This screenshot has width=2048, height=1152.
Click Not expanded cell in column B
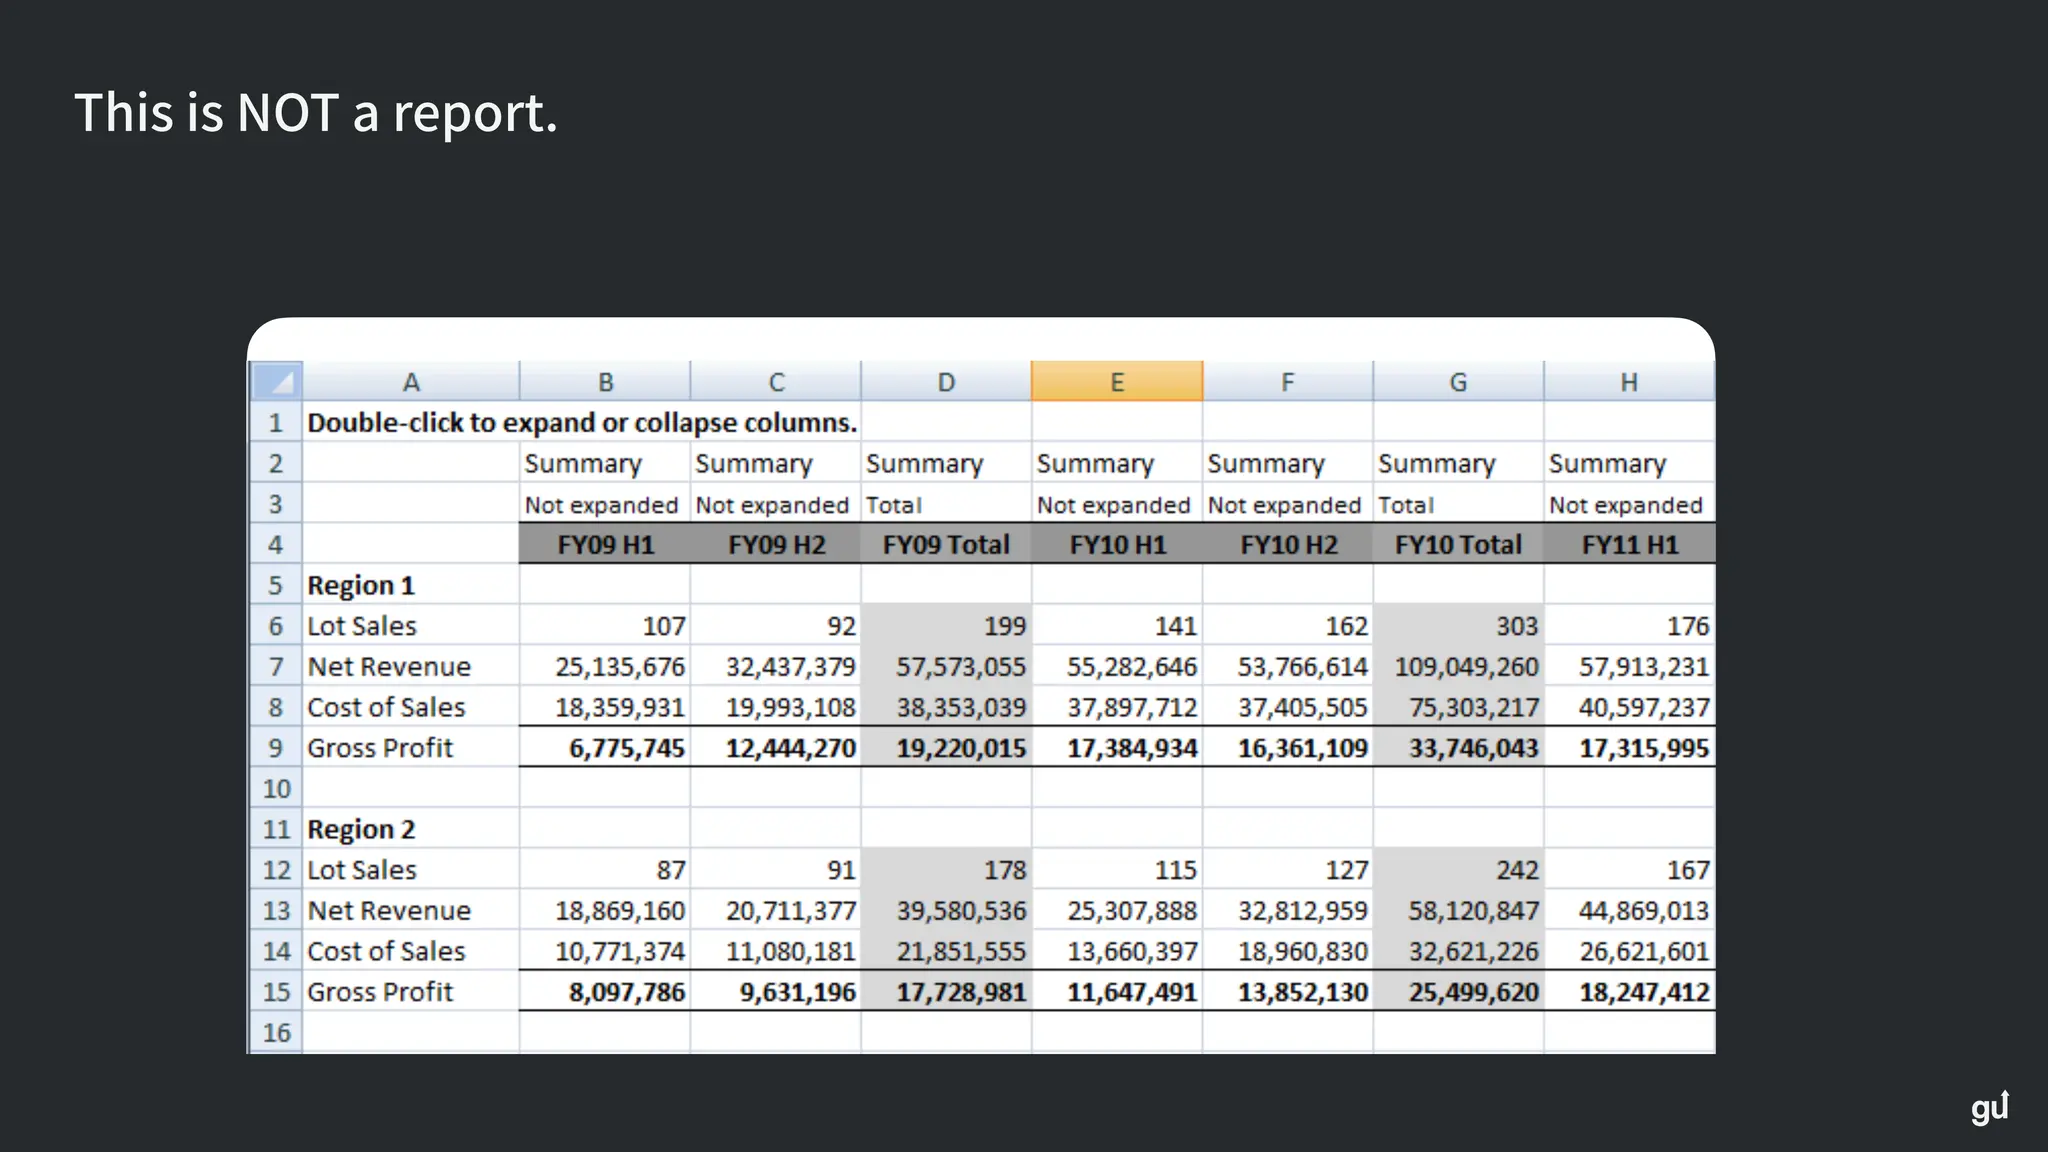(605, 504)
